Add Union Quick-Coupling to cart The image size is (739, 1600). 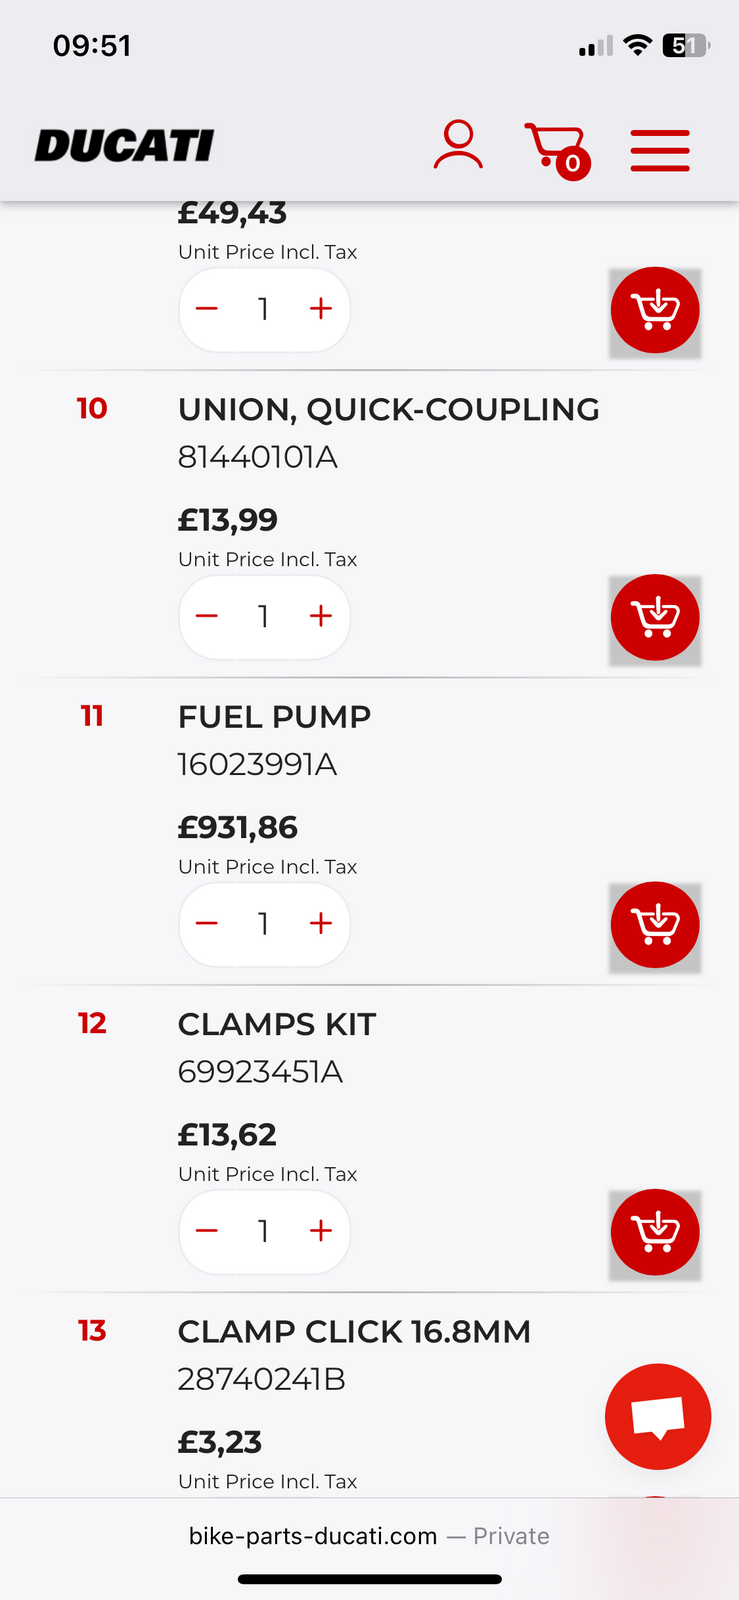[x=655, y=618]
